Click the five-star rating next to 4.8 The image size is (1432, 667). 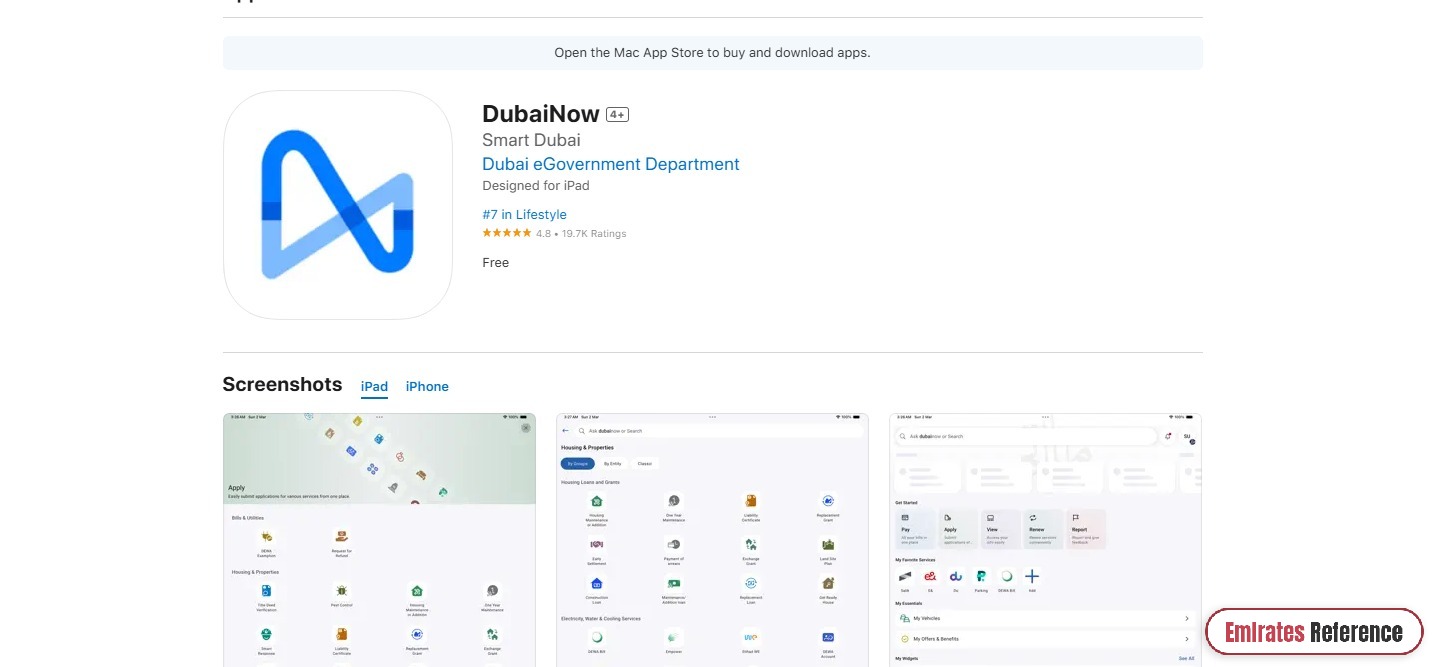506,233
